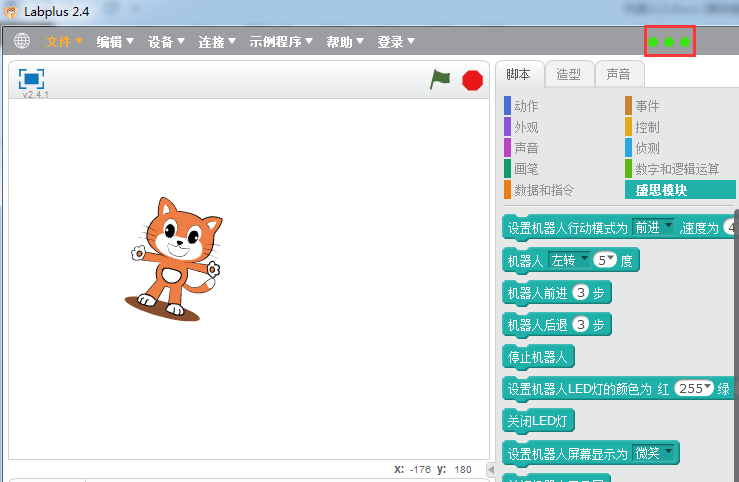Click the globe language icon
The width and height of the screenshot is (739, 482).
[22, 41]
